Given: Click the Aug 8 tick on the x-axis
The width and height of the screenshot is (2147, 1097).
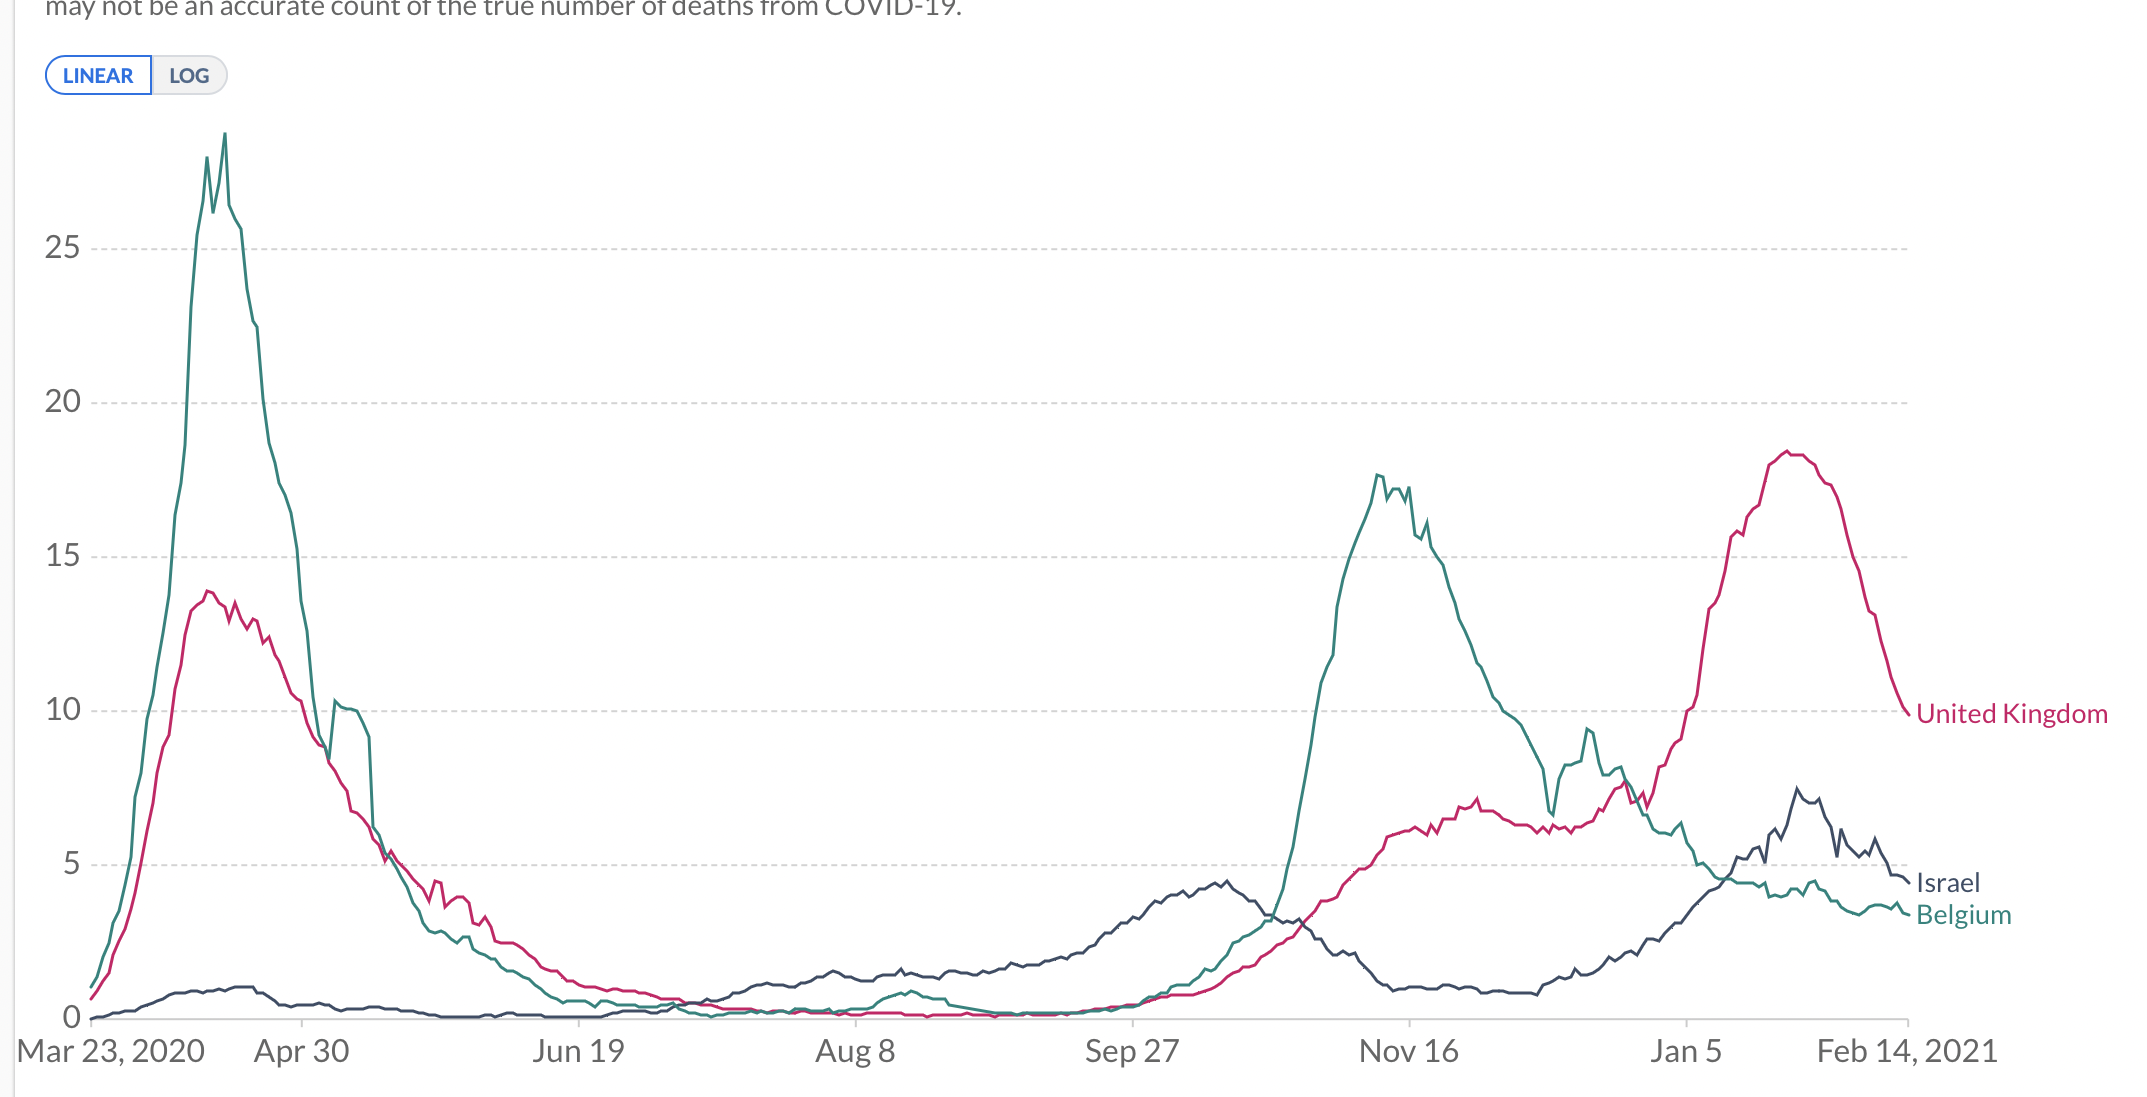Looking at the screenshot, I should tap(855, 1051).
